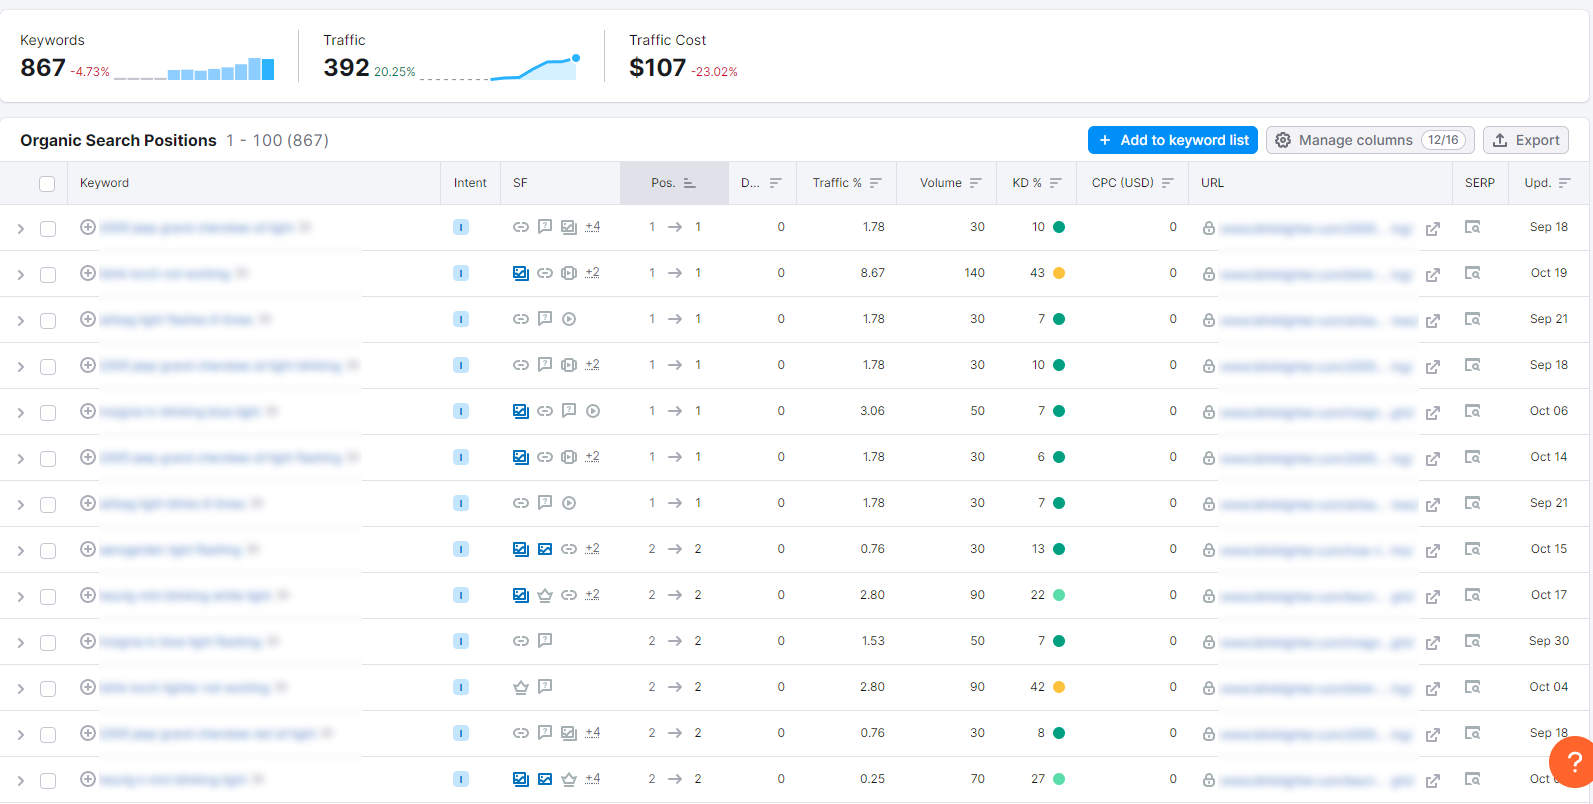The height and width of the screenshot is (804, 1593).
Task: Expand the row with KD 8
Action: coord(20,734)
